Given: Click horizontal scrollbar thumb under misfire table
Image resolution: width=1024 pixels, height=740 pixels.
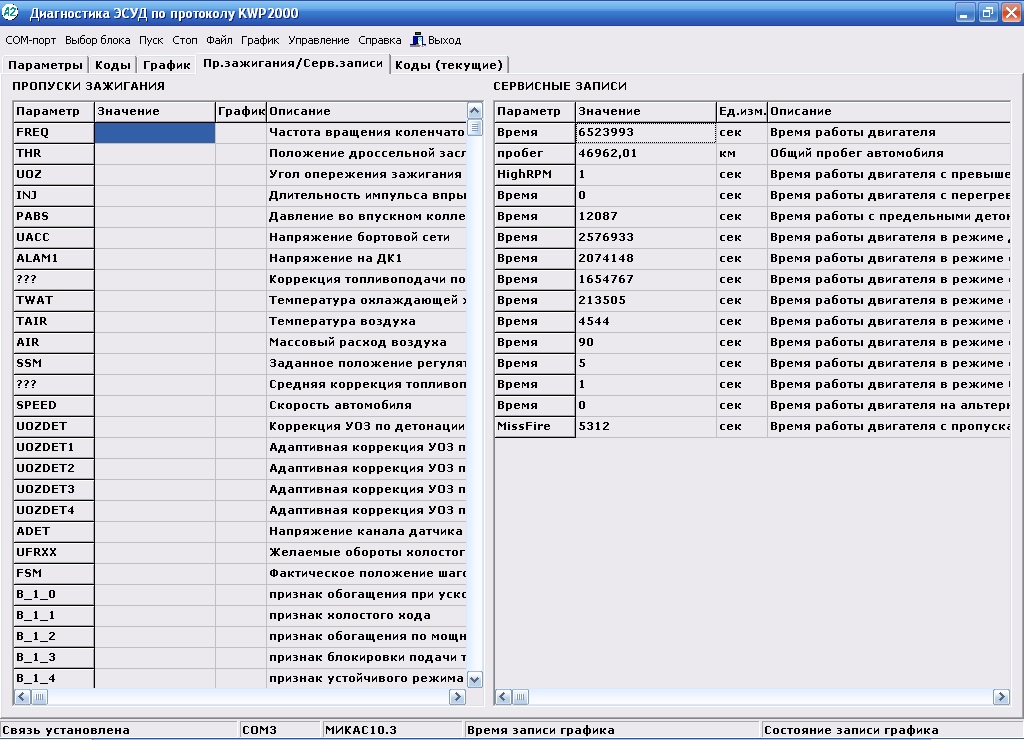Looking at the screenshot, I should pos(39,697).
